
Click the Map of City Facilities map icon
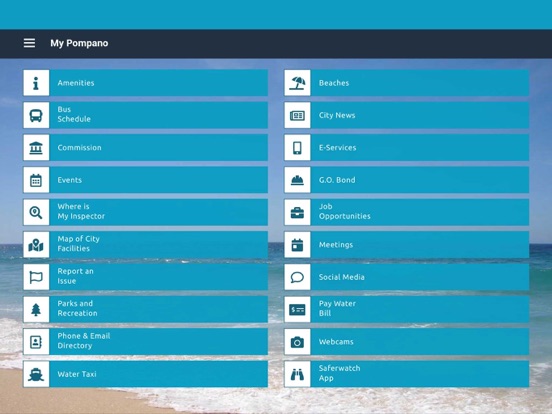point(36,245)
